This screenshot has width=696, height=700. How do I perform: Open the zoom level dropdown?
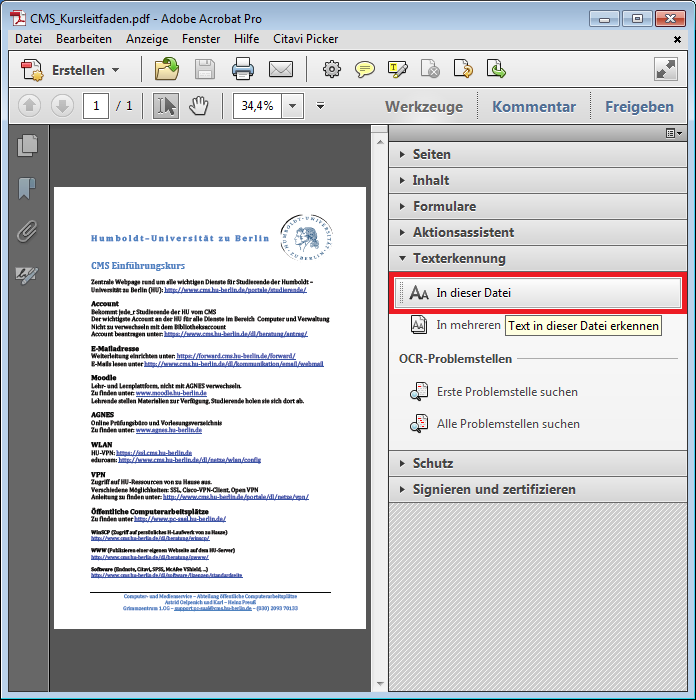pyautogui.click(x=293, y=106)
